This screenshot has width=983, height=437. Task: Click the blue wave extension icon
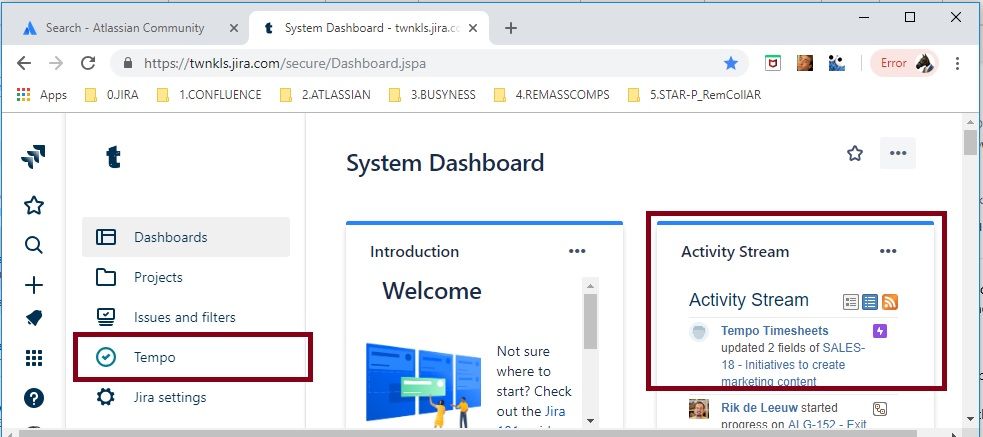[x=836, y=63]
